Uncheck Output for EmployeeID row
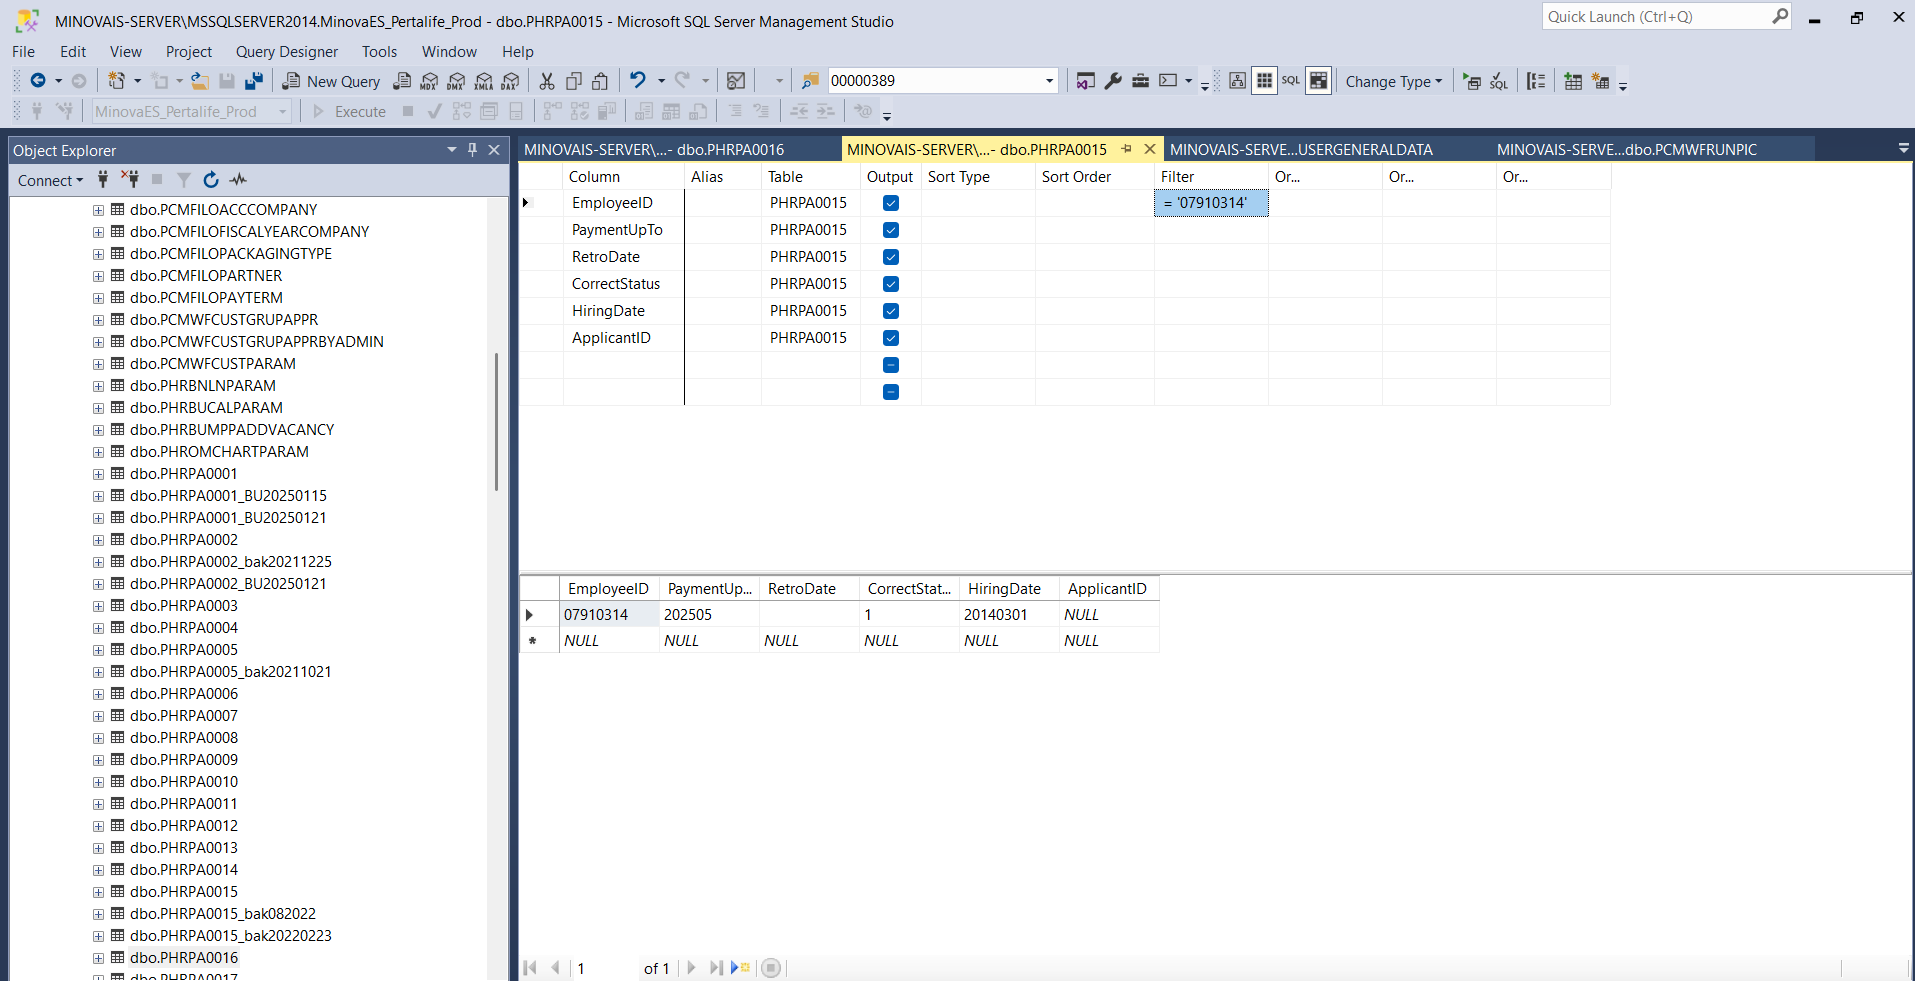The width and height of the screenshot is (1915, 981). click(891, 203)
